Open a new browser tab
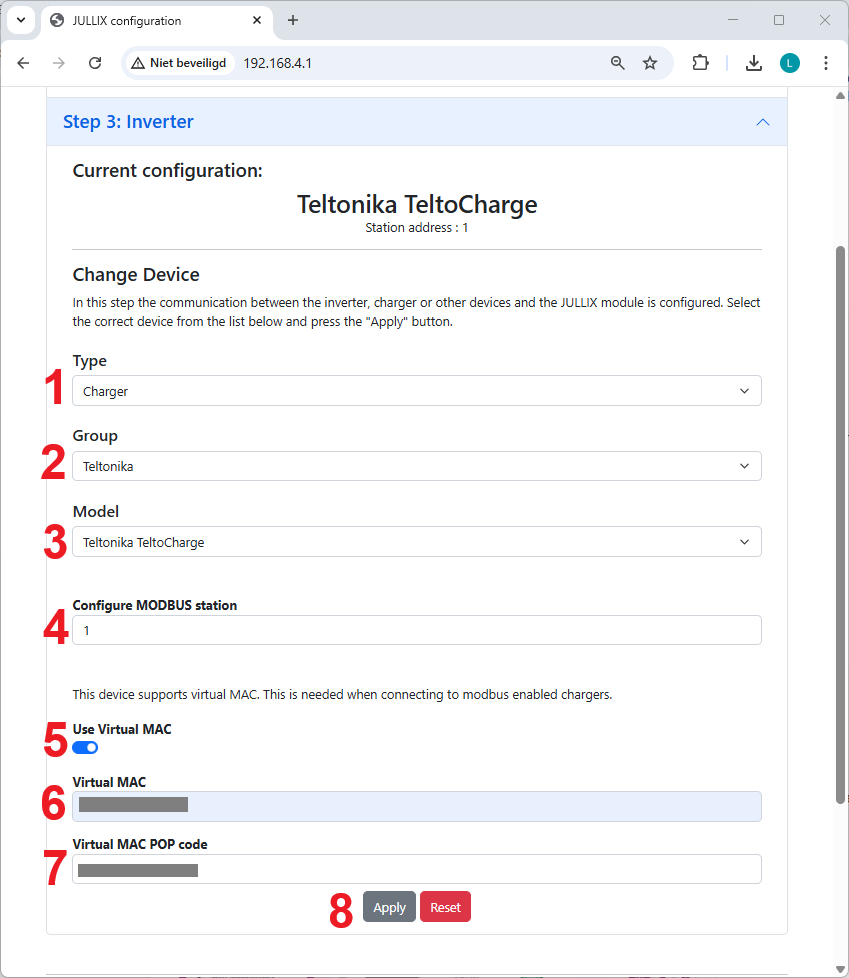The width and height of the screenshot is (849, 978). coord(293,20)
